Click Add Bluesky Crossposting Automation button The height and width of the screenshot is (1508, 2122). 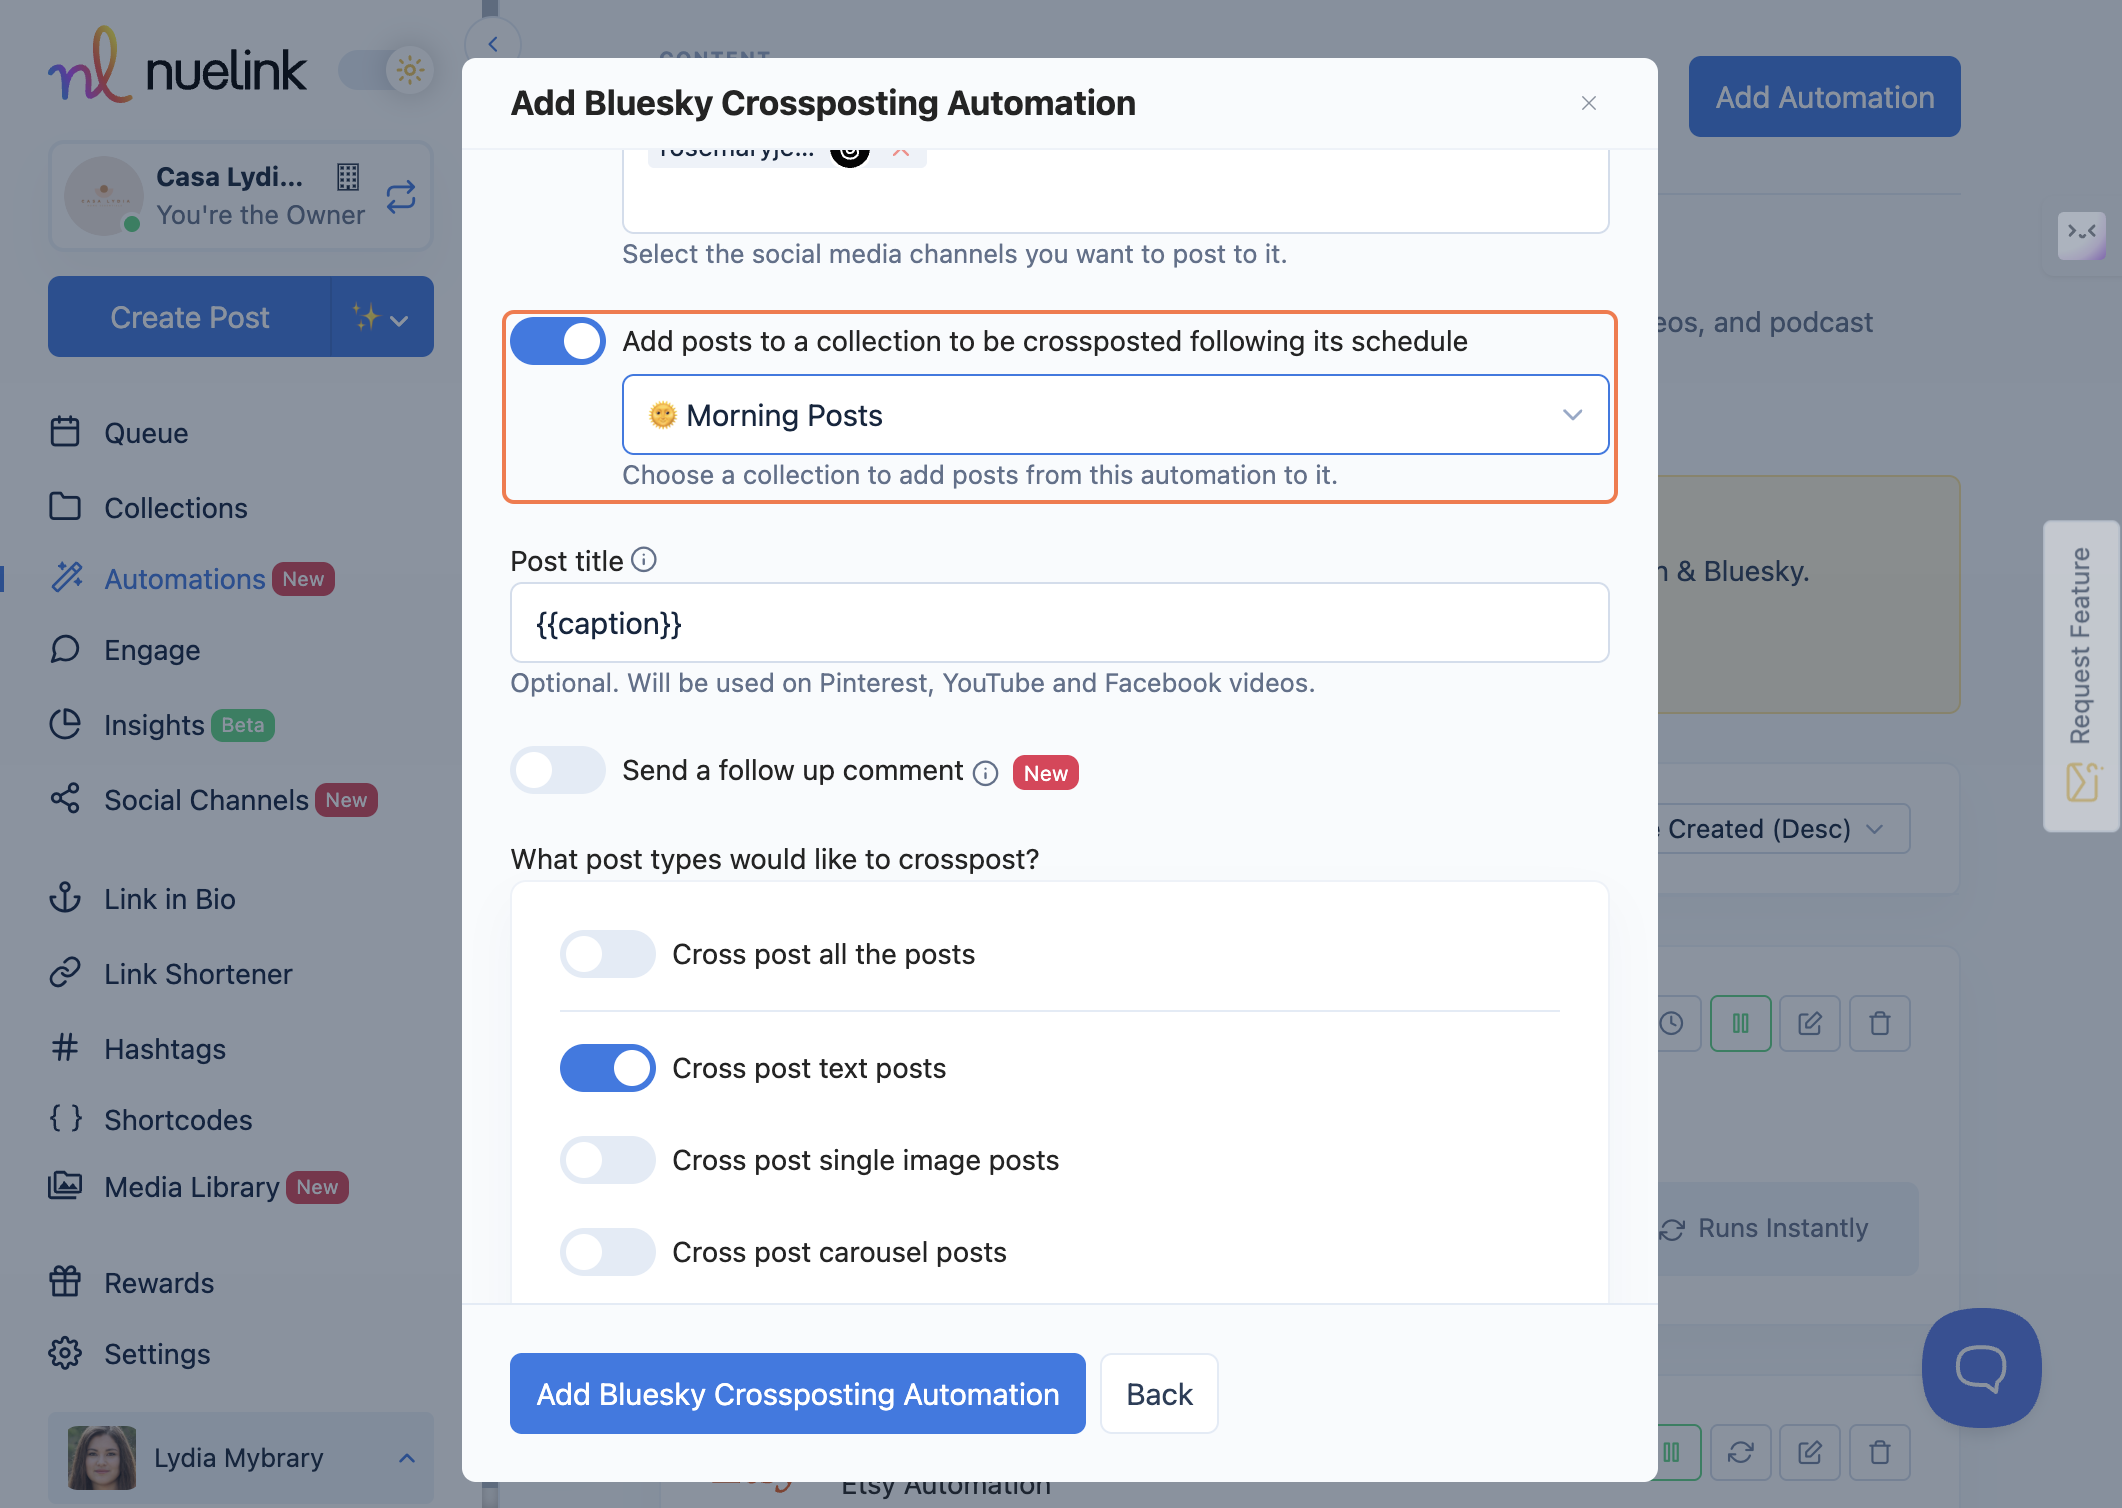coord(797,1394)
